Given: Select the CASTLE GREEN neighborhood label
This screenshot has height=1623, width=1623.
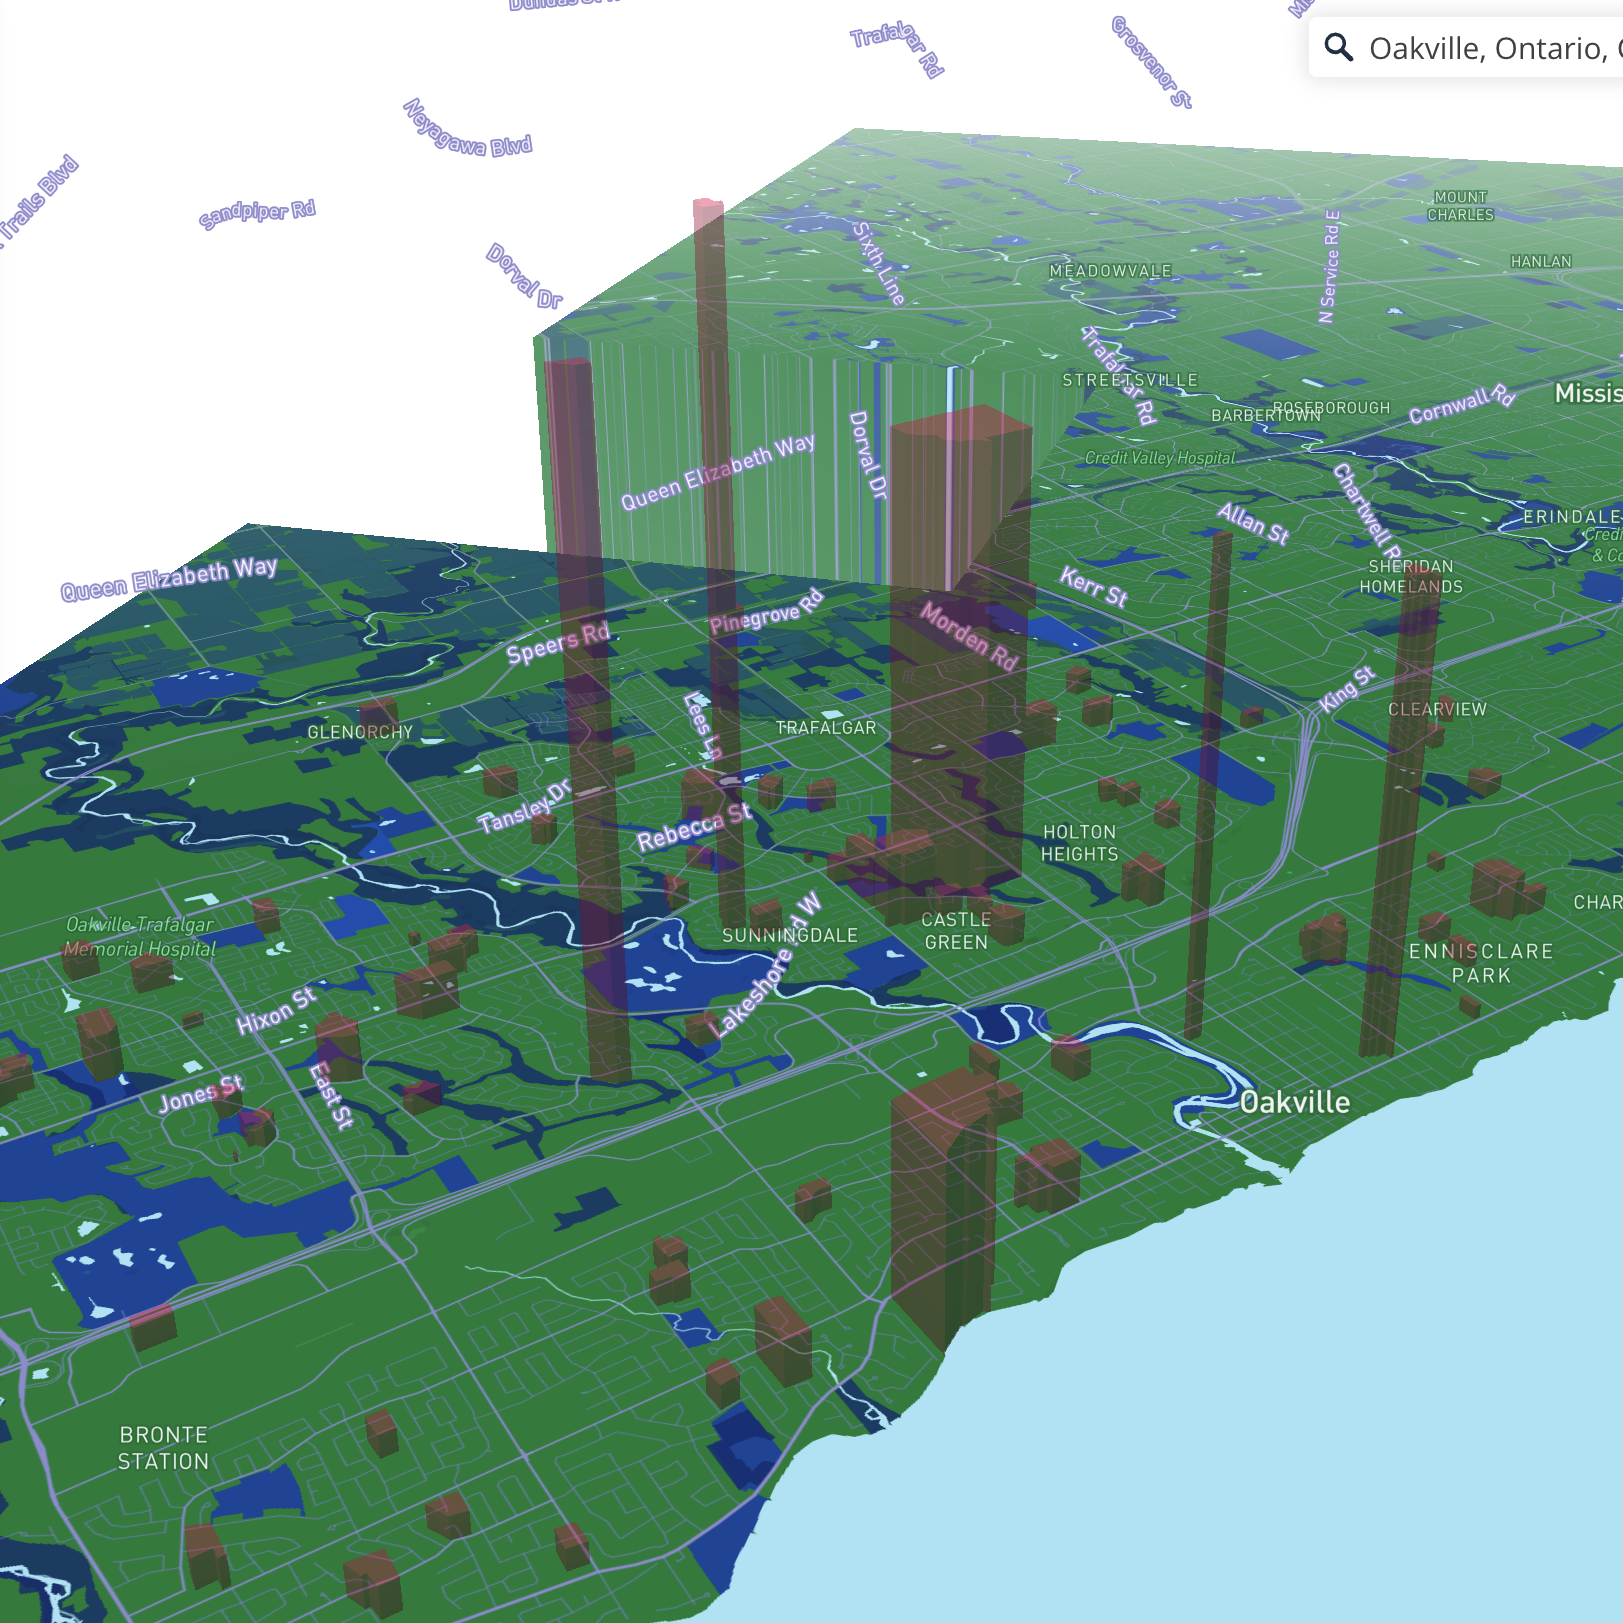Looking at the screenshot, I should [957, 930].
